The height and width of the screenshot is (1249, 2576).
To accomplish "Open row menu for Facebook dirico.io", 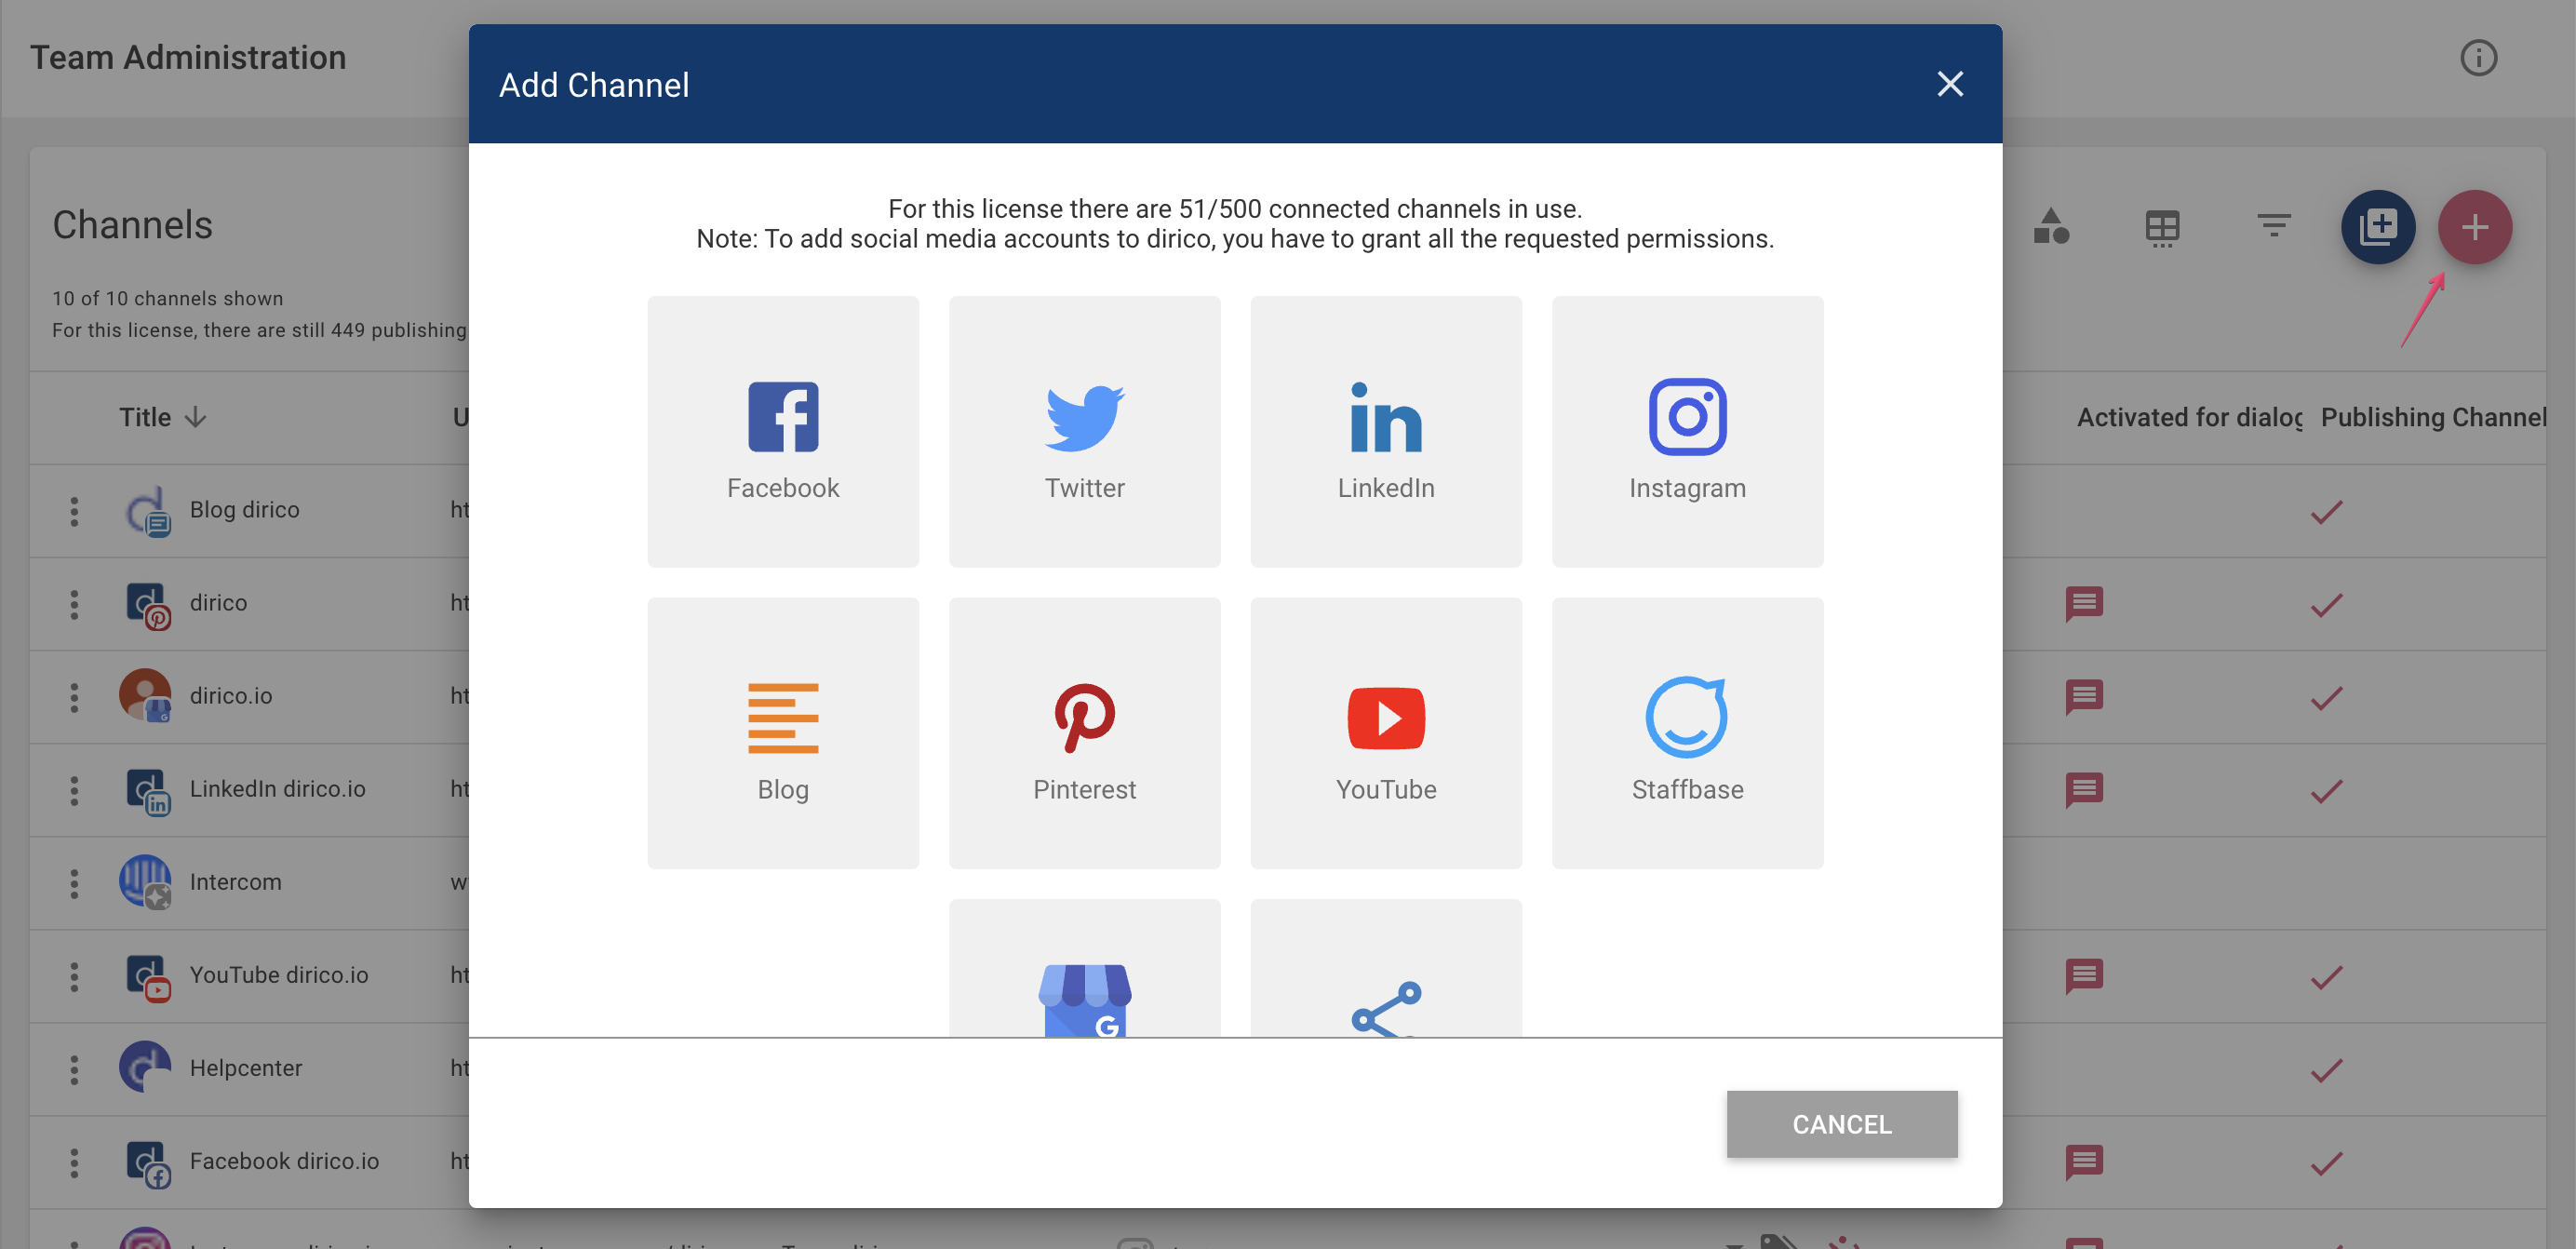I will (x=74, y=1162).
